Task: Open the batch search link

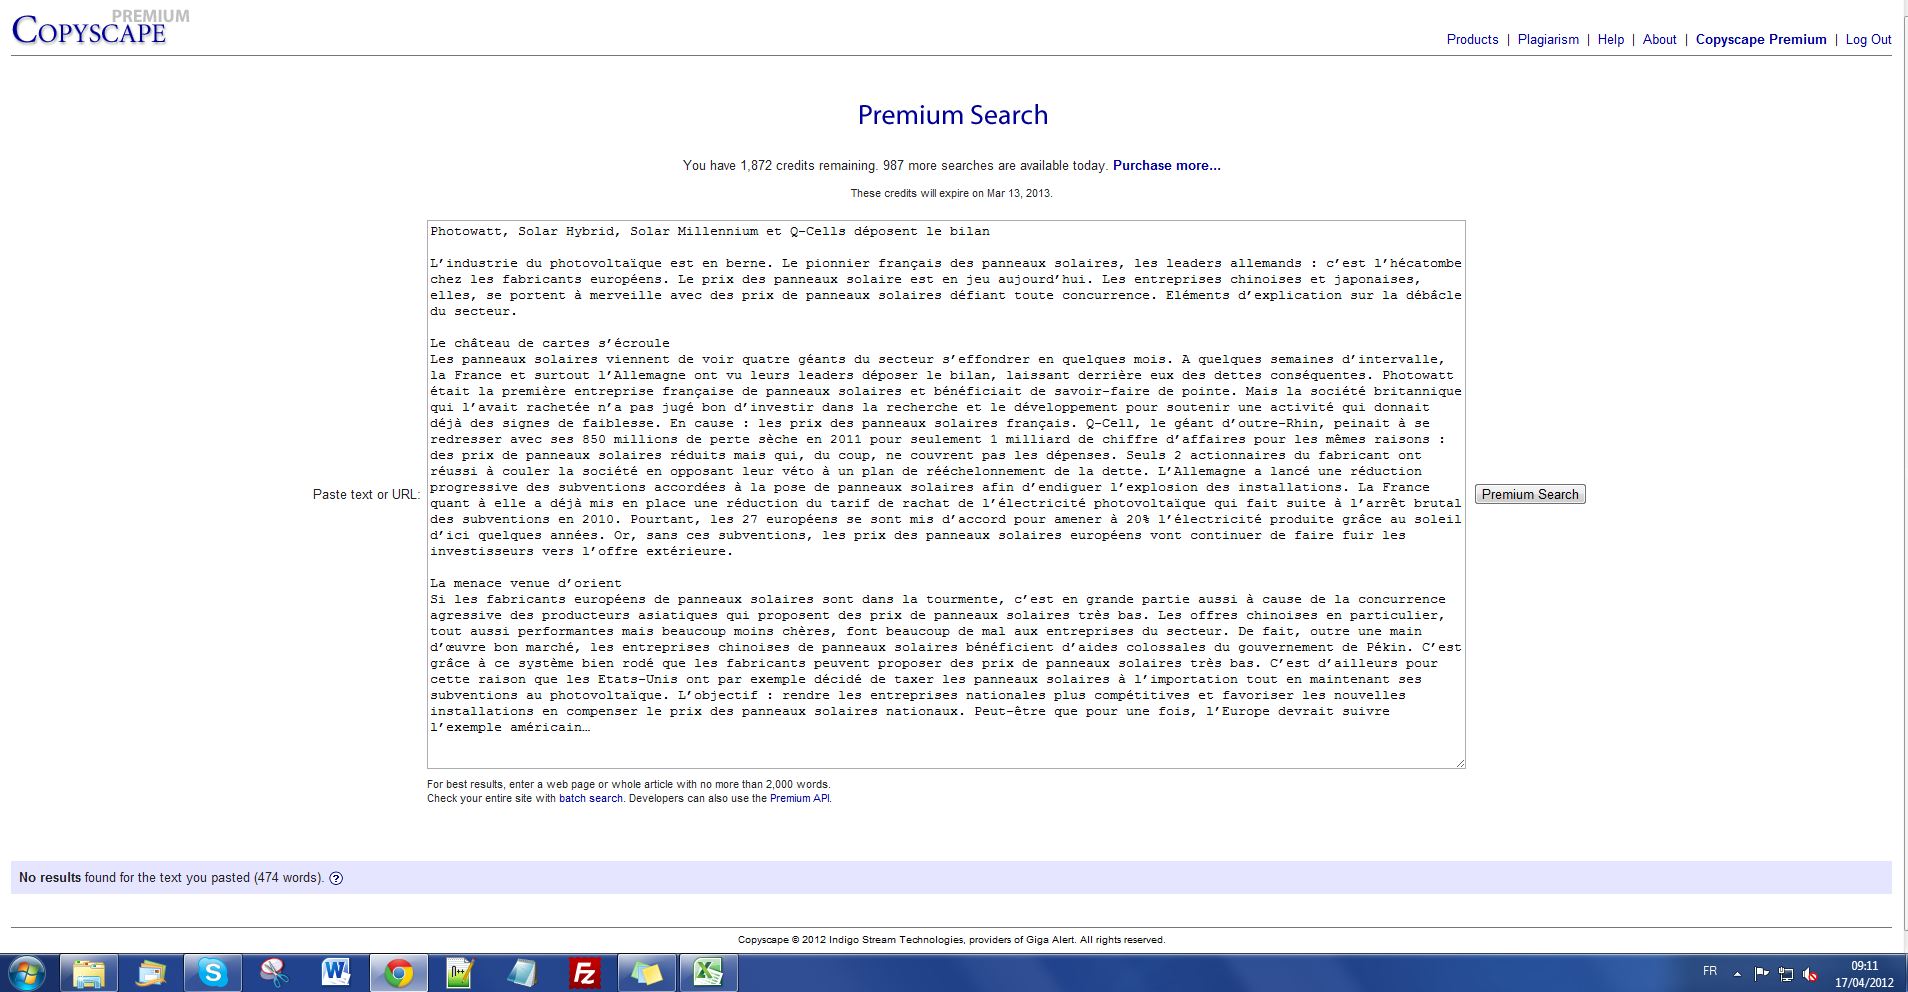Action: click(x=590, y=799)
